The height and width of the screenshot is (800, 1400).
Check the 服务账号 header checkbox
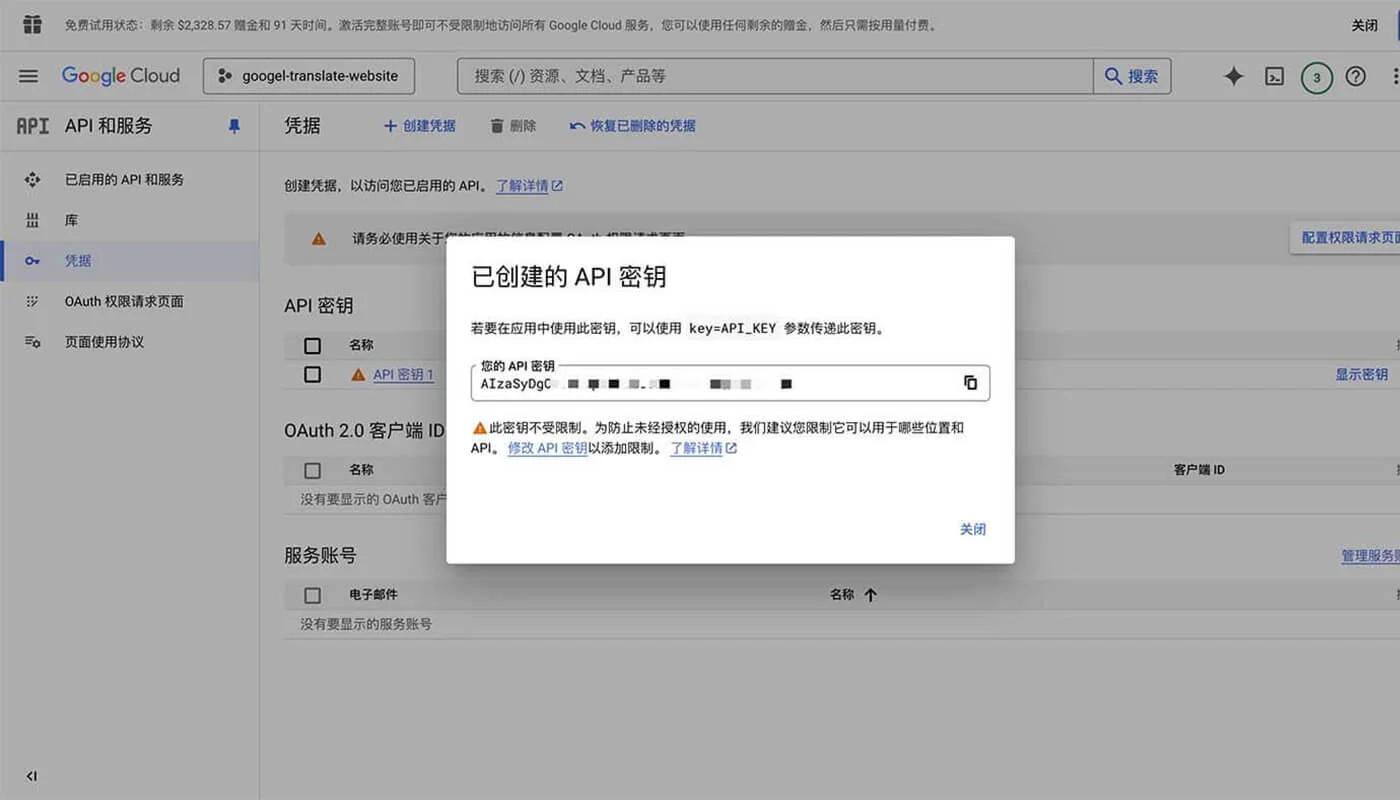(312, 594)
